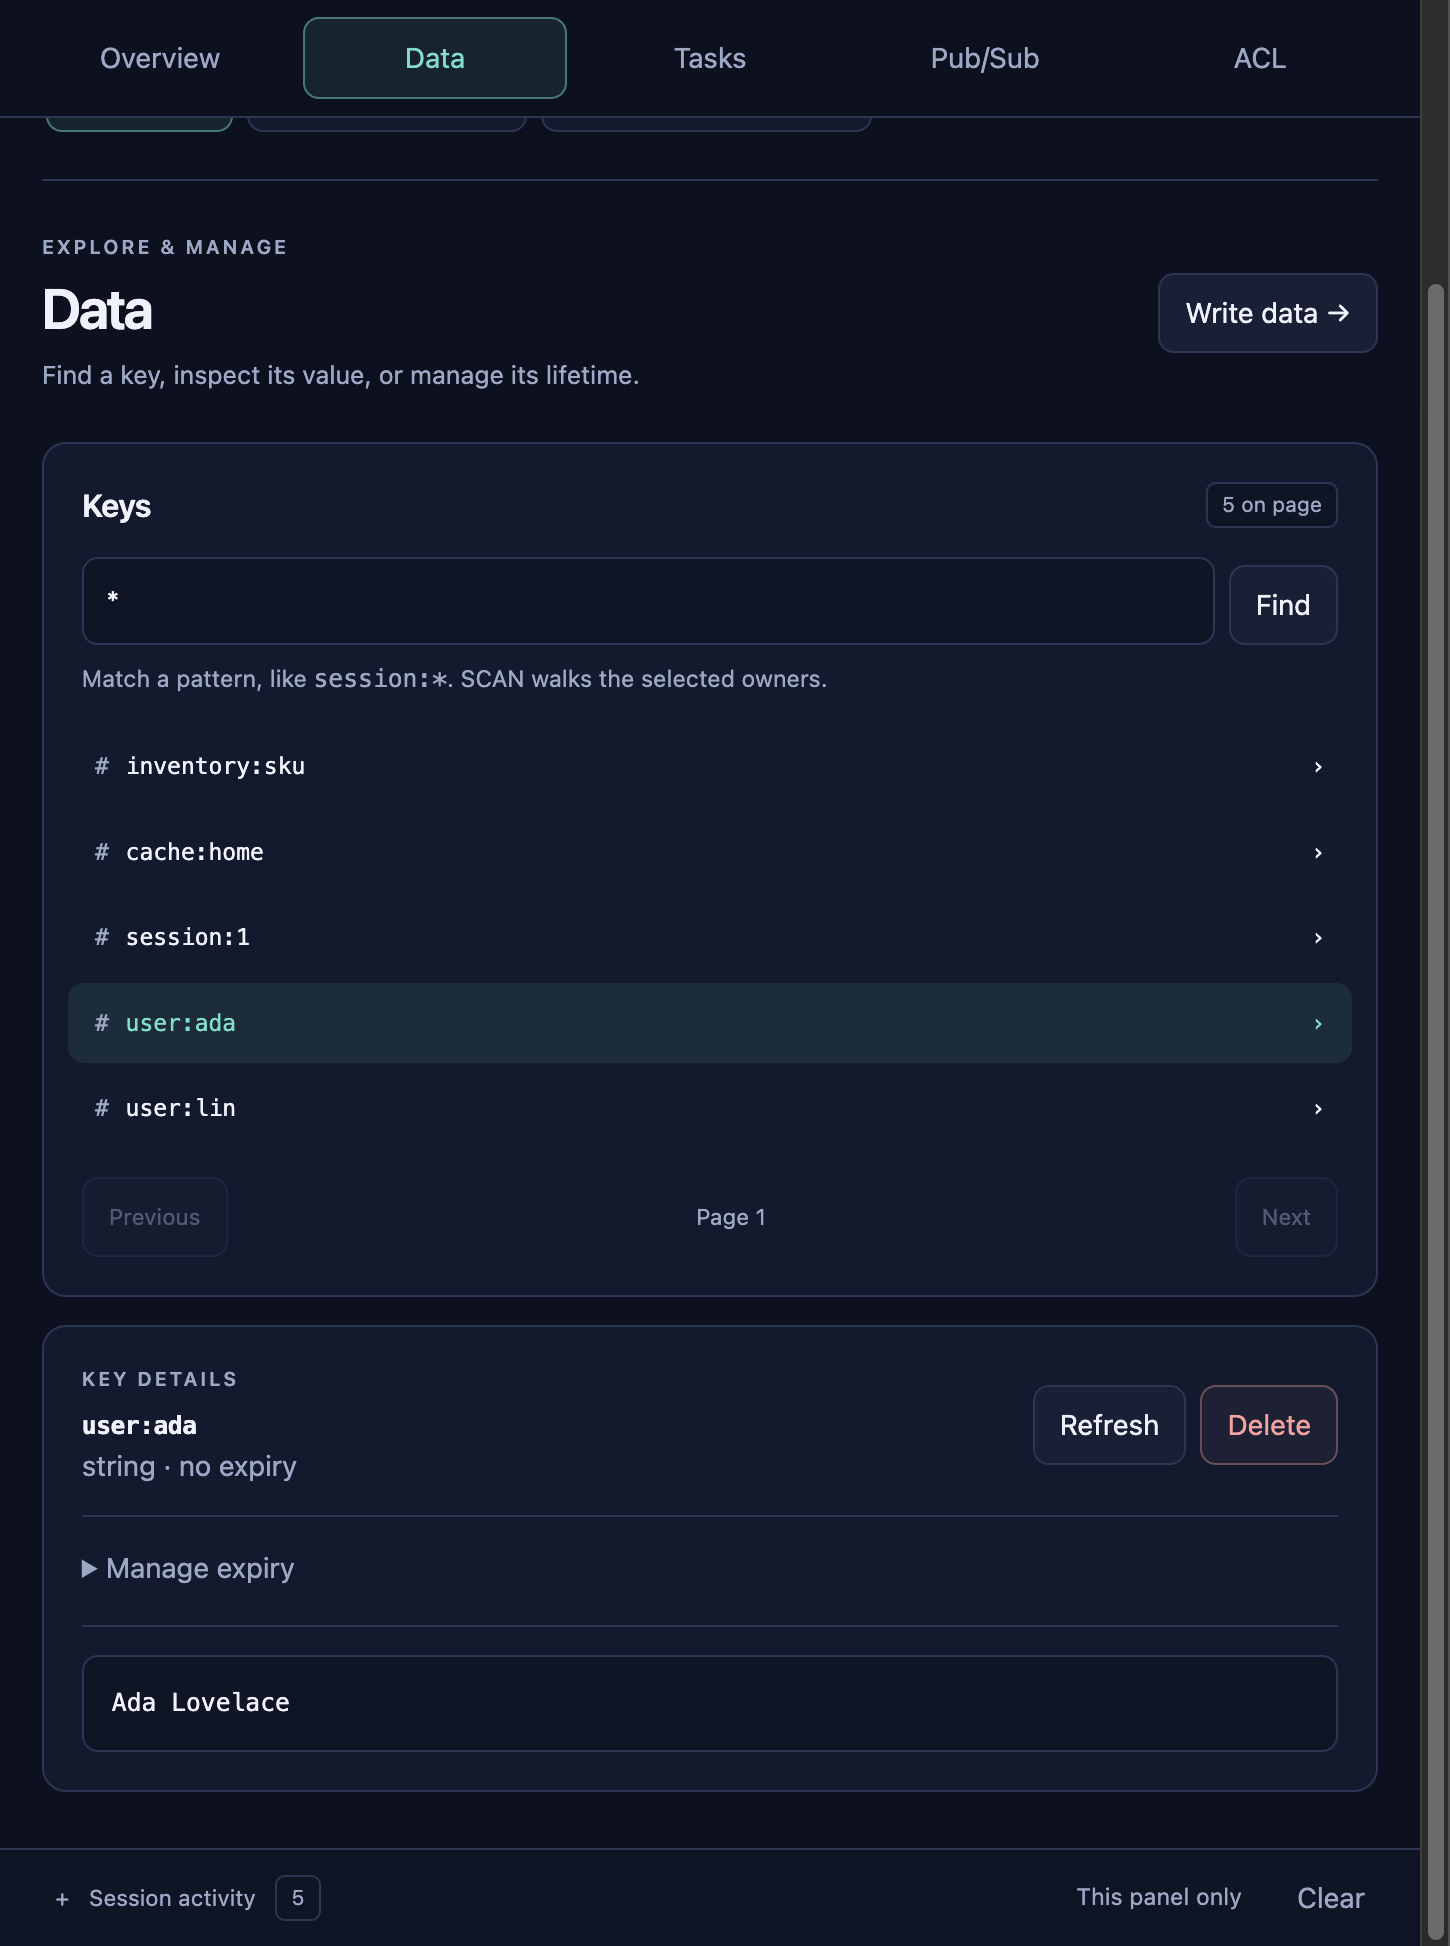Open the Tasks tab
This screenshot has width=1450, height=1946.
(x=710, y=58)
